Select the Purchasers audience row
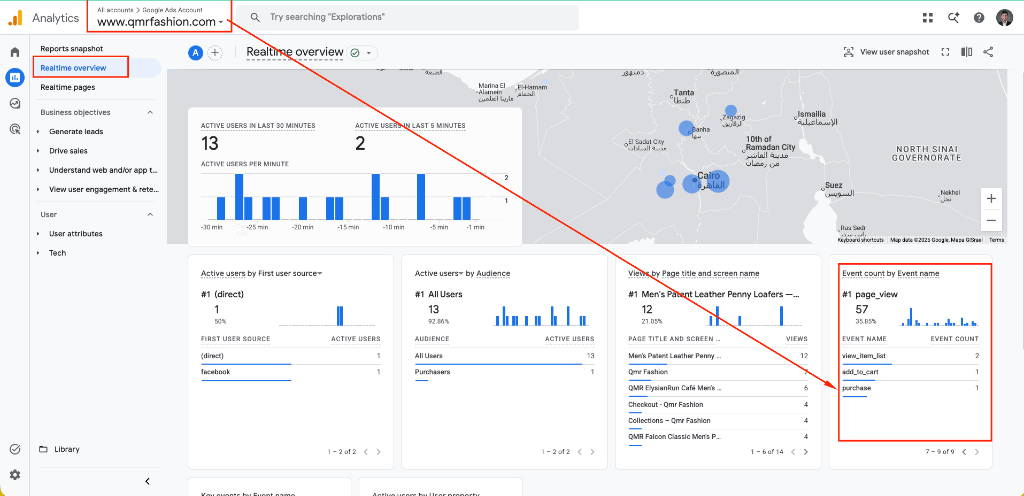This screenshot has width=1024, height=496. coord(504,373)
